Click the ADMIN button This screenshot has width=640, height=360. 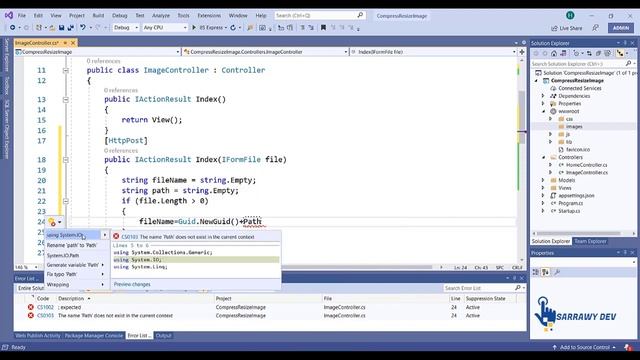(621, 28)
